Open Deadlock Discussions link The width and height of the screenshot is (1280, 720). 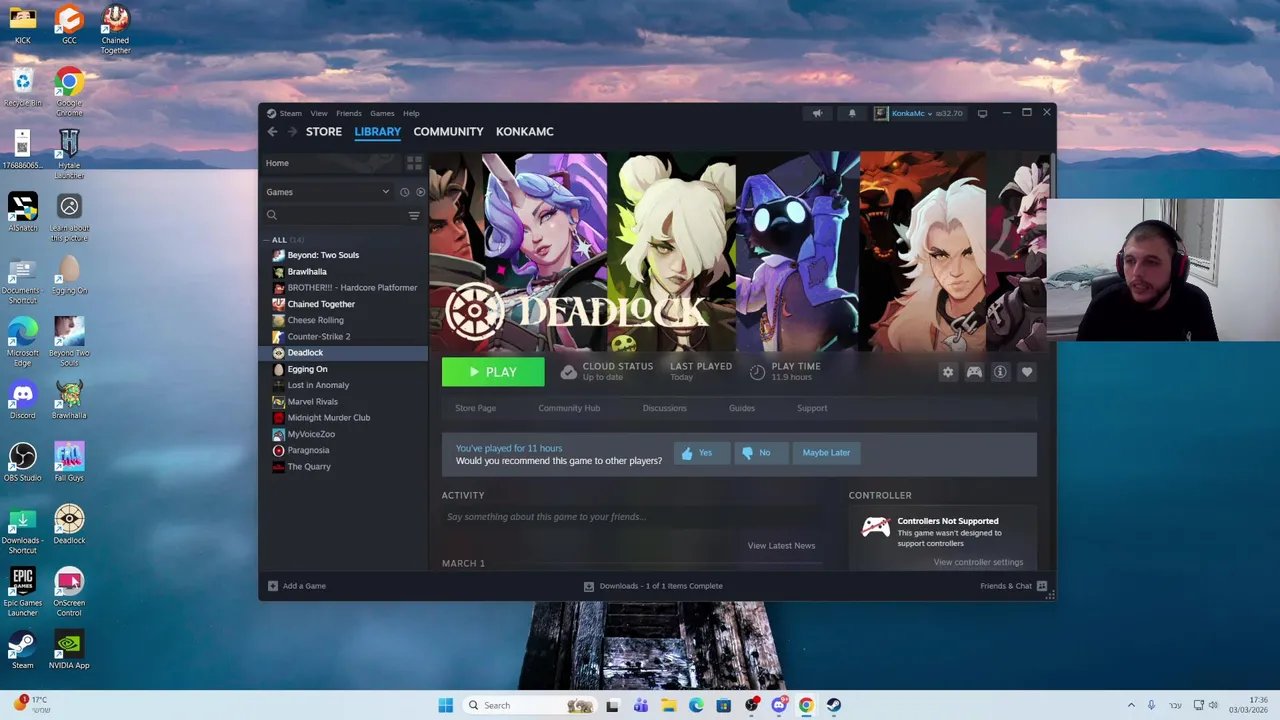pos(664,408)
